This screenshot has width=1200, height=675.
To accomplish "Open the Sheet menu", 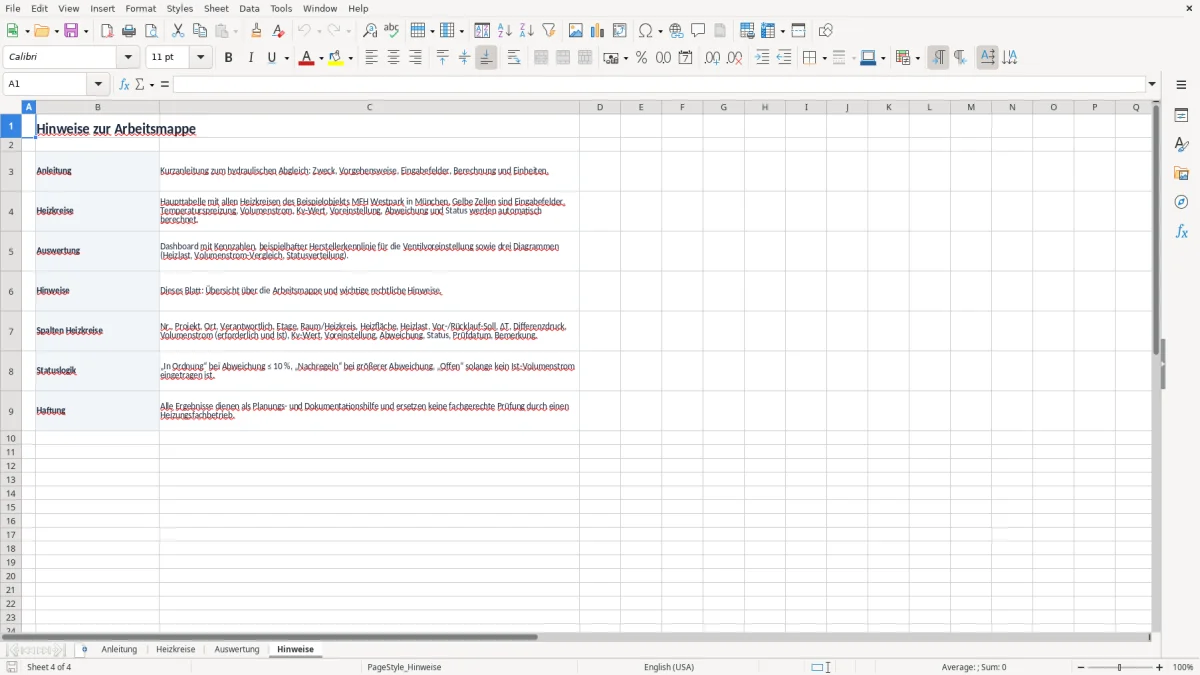I will pos(216,8).
